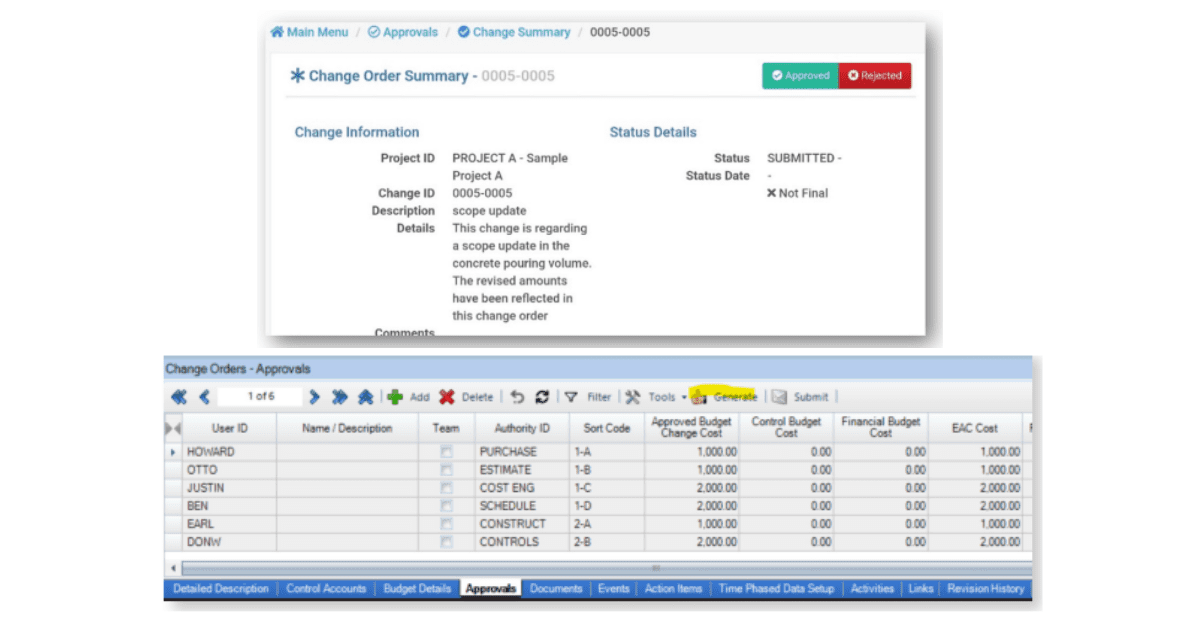Click the Submit envelope icon
The width and height of the screenshot is (1200, 627).
780,397
